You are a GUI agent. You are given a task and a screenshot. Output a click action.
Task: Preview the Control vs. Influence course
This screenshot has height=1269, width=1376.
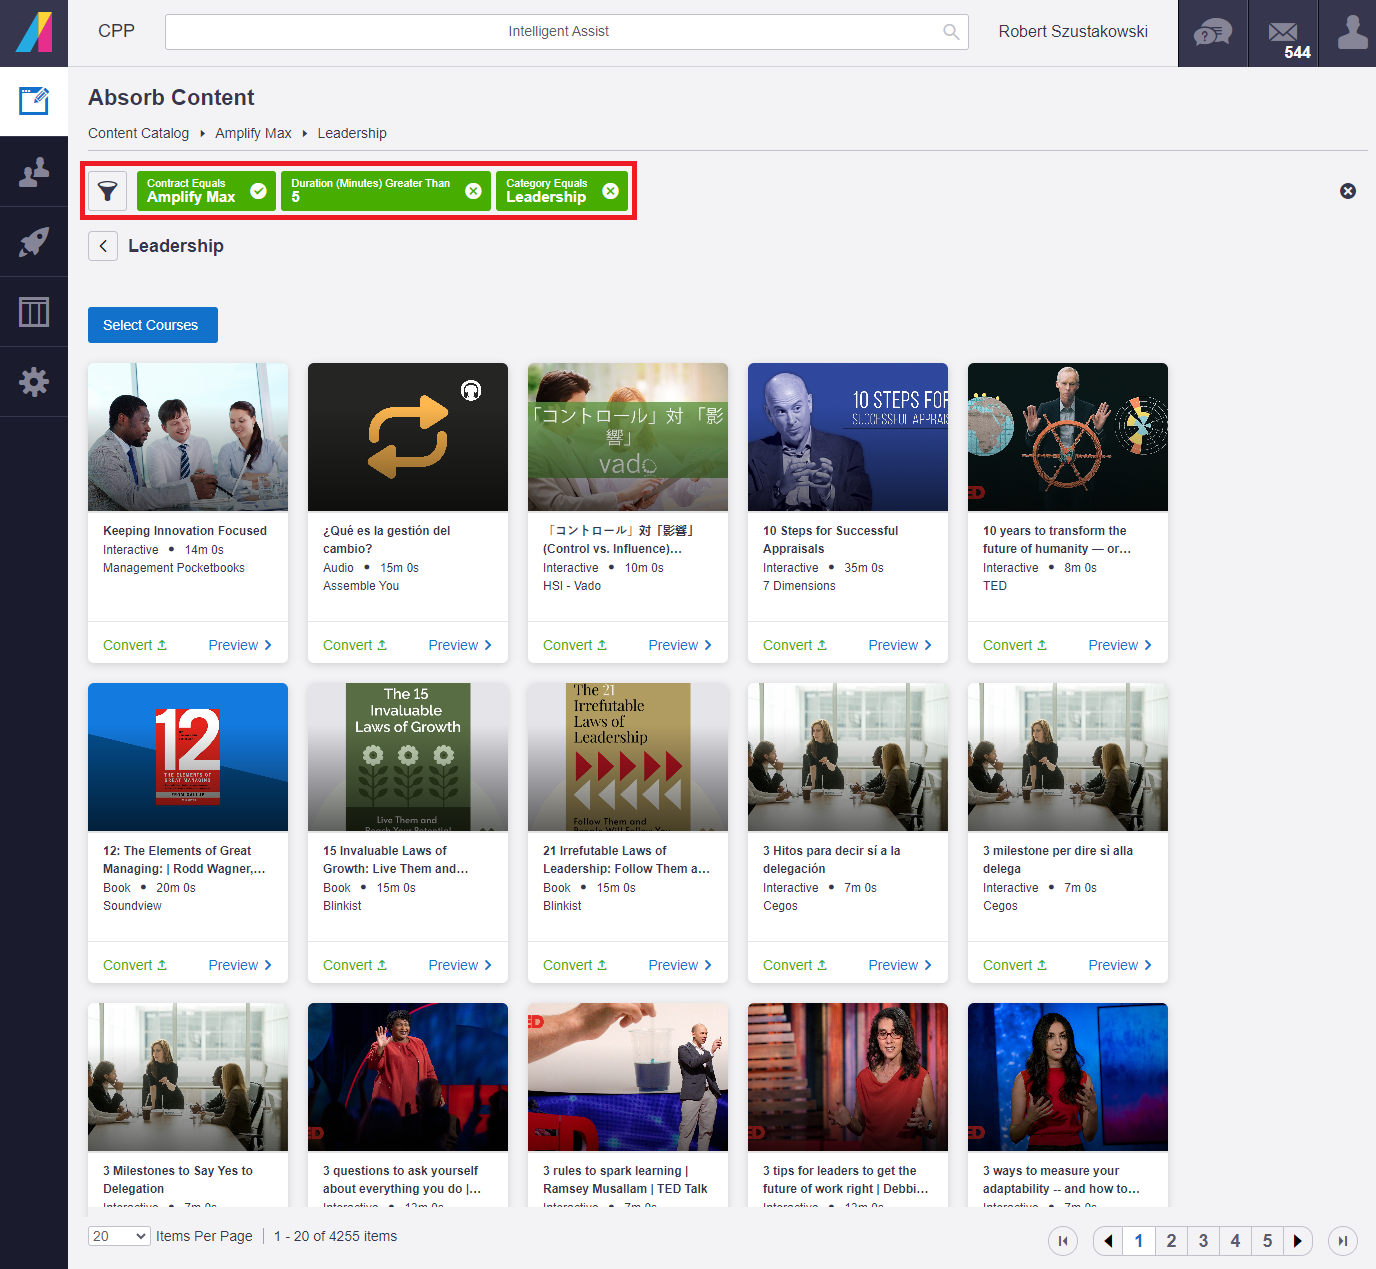coord(680,645)
